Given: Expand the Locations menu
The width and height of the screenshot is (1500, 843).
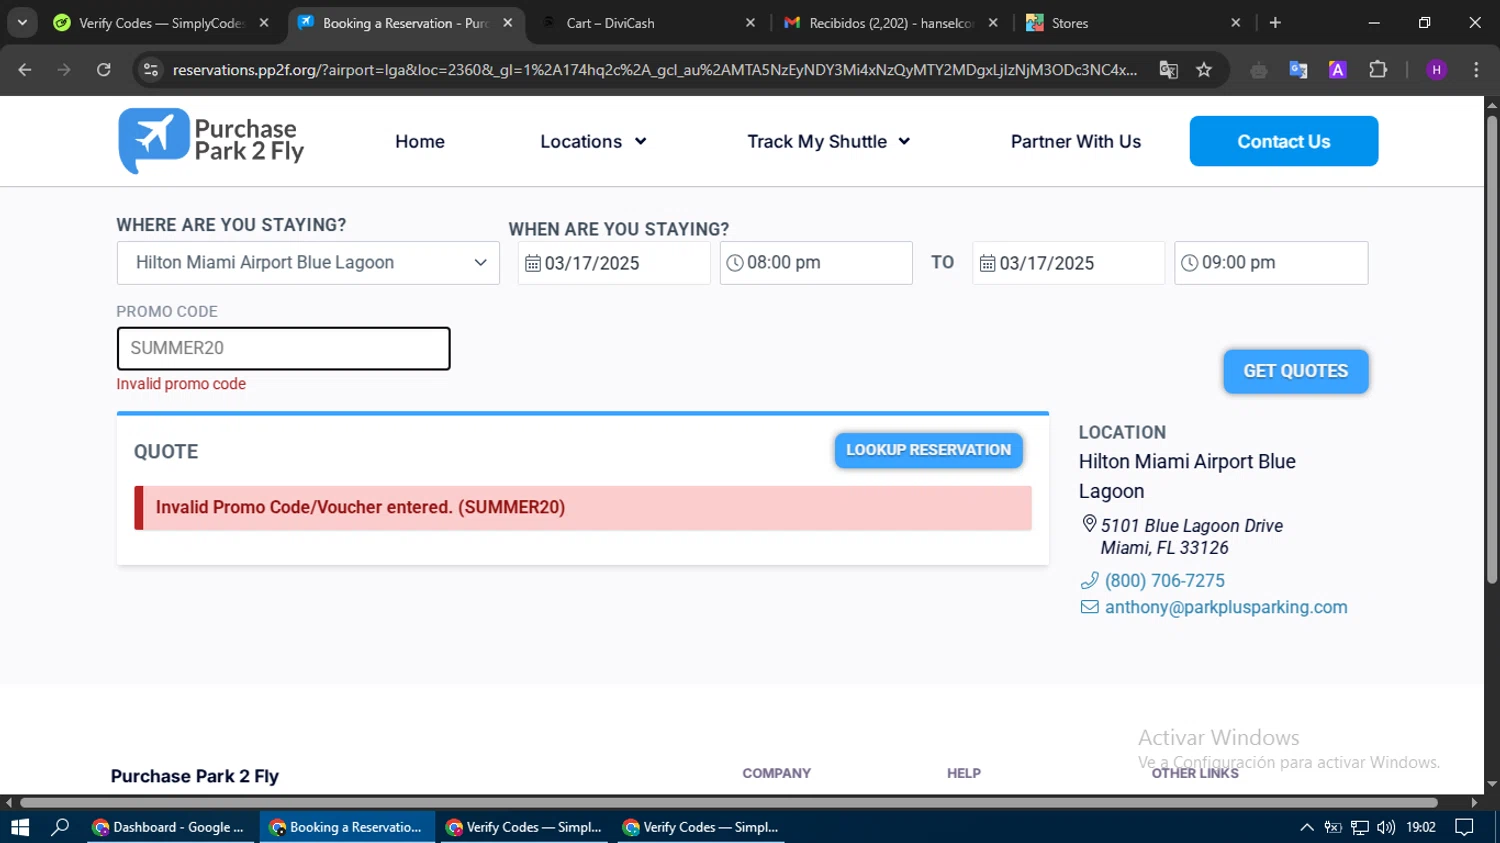Looking at the screenshot, I should point(593,142).
